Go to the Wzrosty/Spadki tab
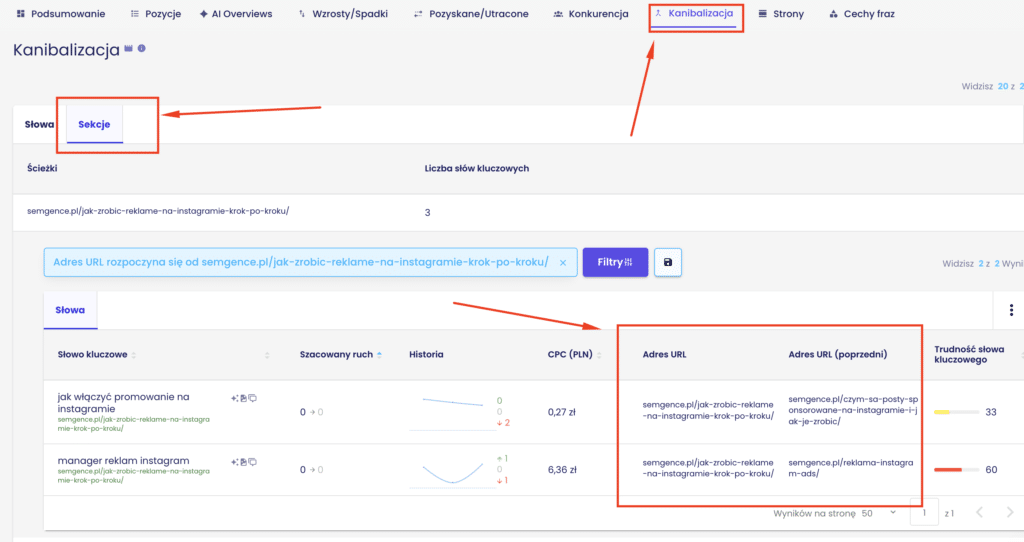This screenshot has height=542, width=1024. (x=343, y=14)
